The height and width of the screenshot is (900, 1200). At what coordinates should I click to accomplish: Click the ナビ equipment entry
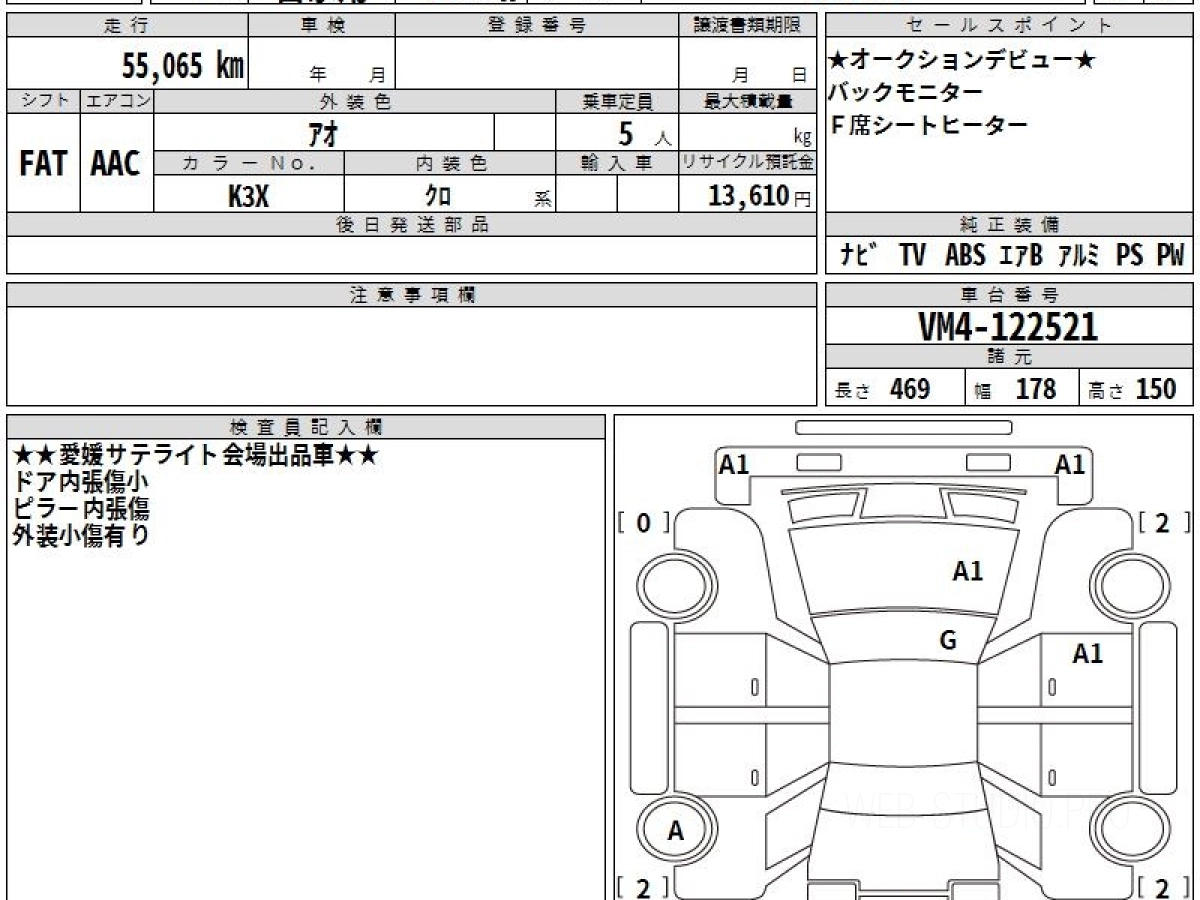pyautogui.click(x=859, y=255)
